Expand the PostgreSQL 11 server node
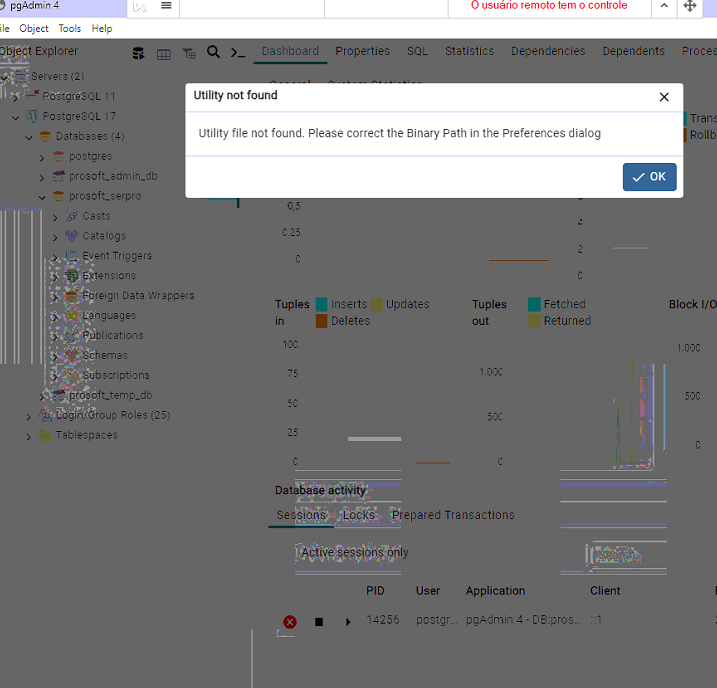The width and height of the screenshot is (717, 688). coord(16,97)
